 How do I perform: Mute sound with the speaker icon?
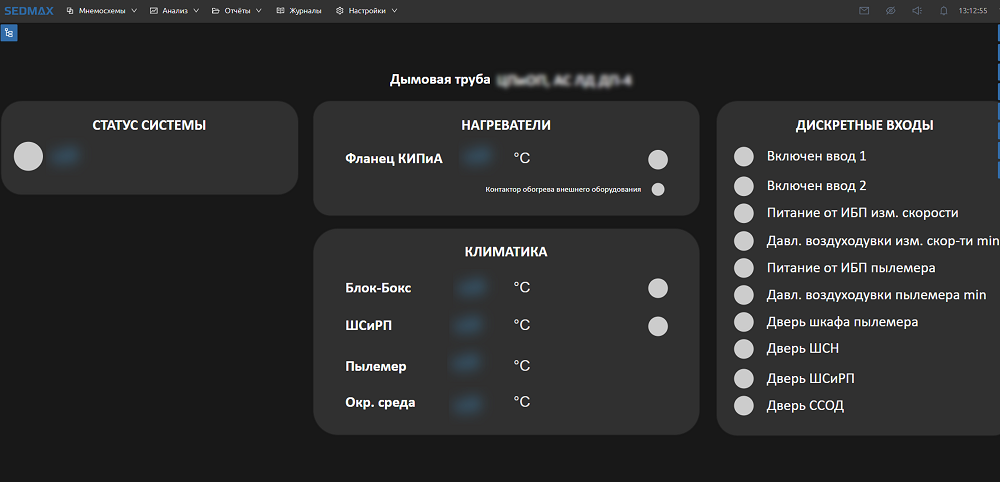click(917, 11)
